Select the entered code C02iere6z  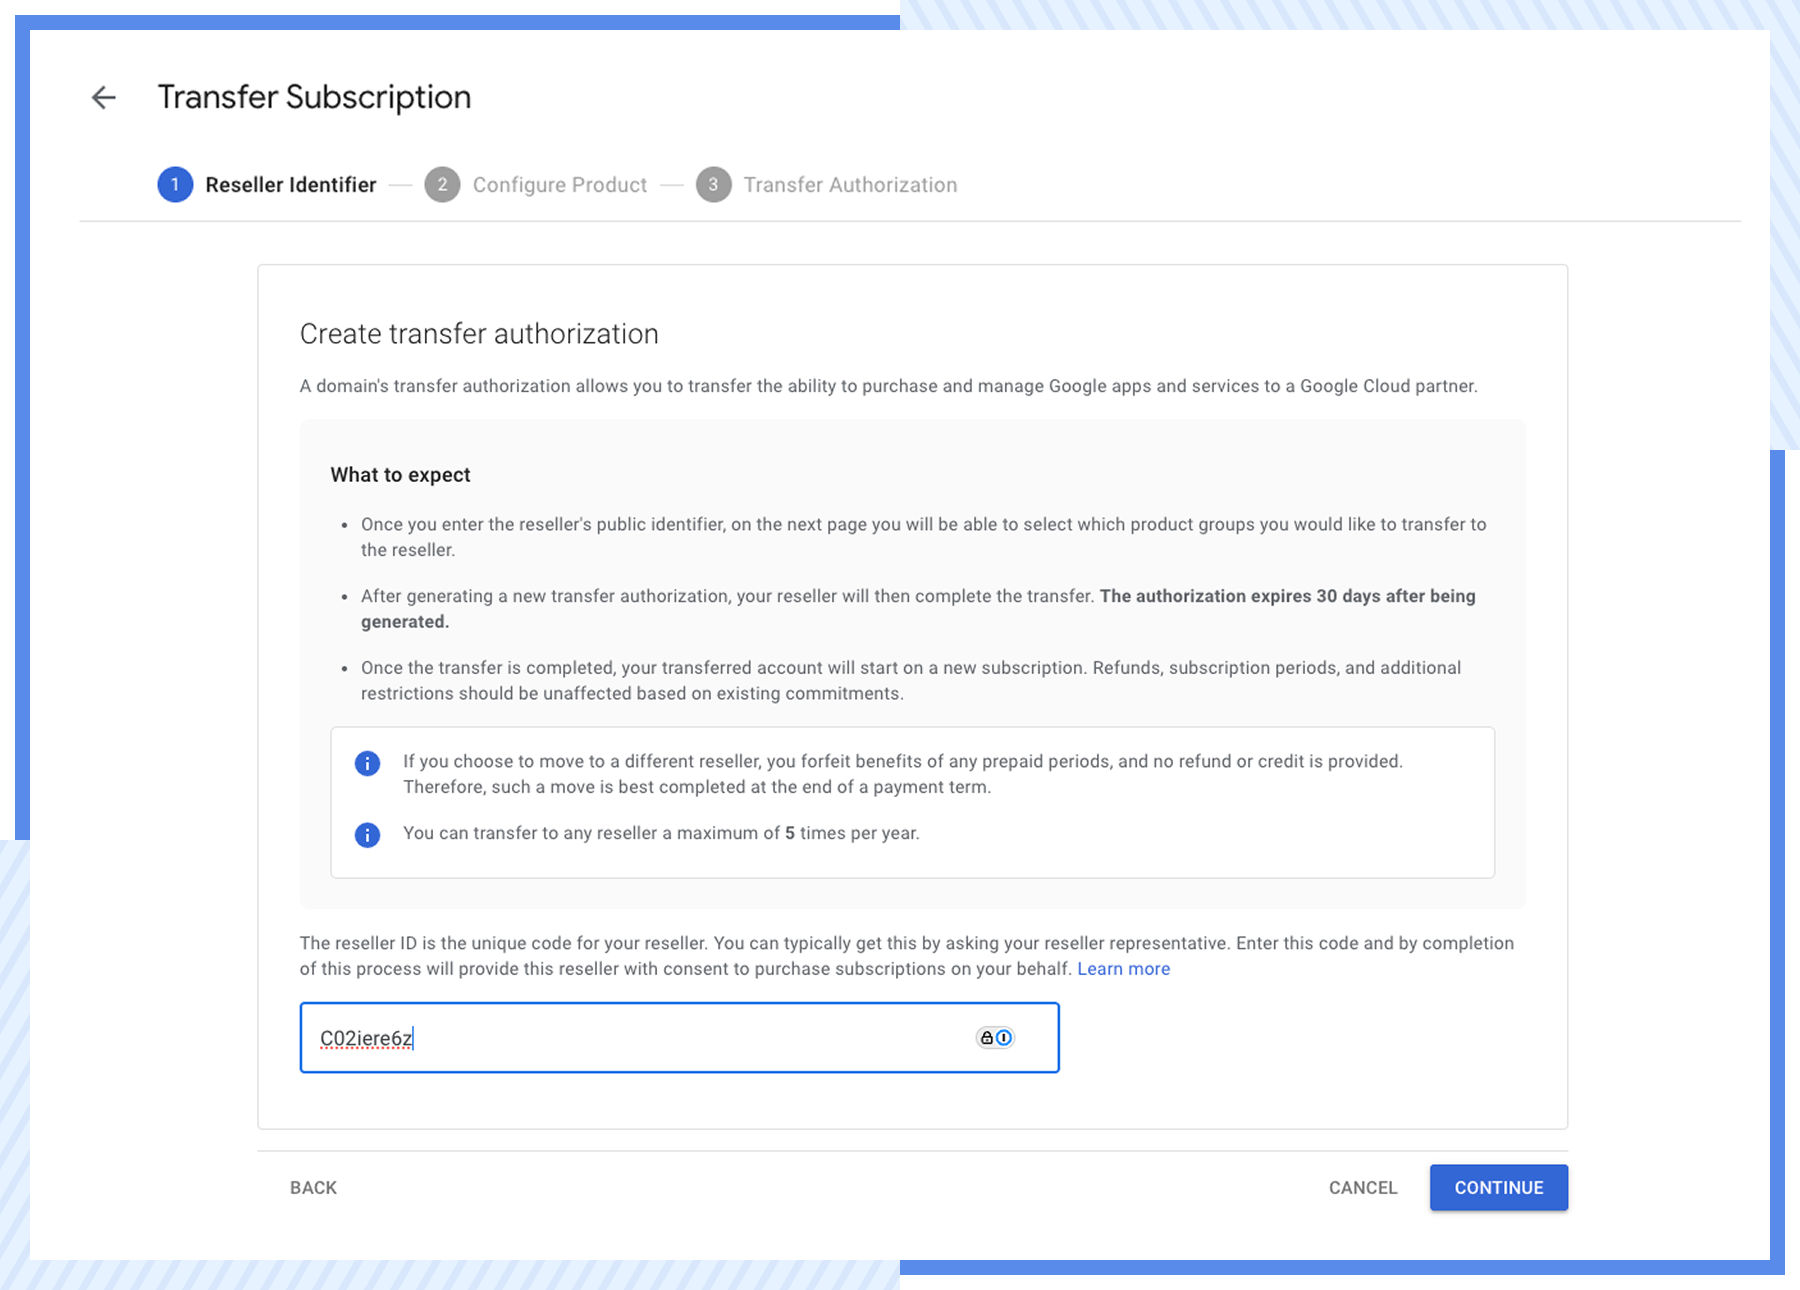coord(365,1037)
